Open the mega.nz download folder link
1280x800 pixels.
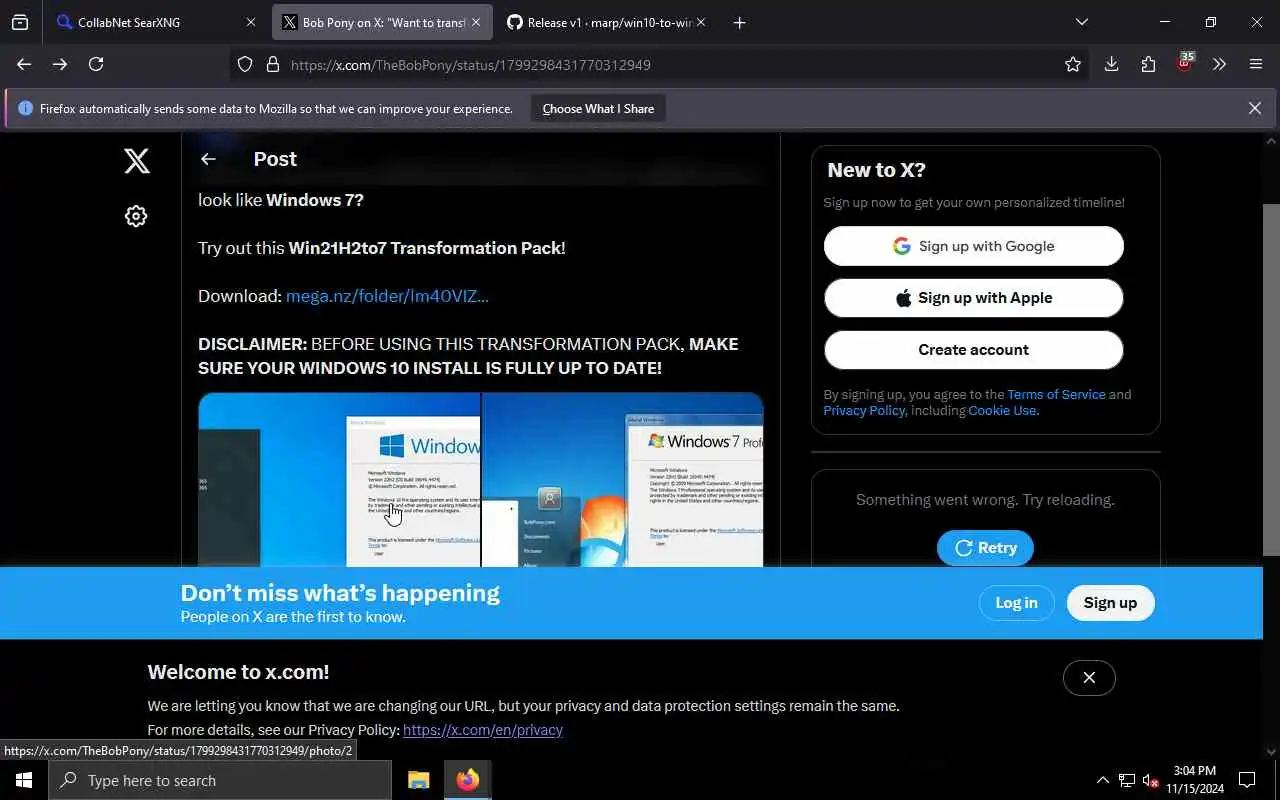coord(387,296)
